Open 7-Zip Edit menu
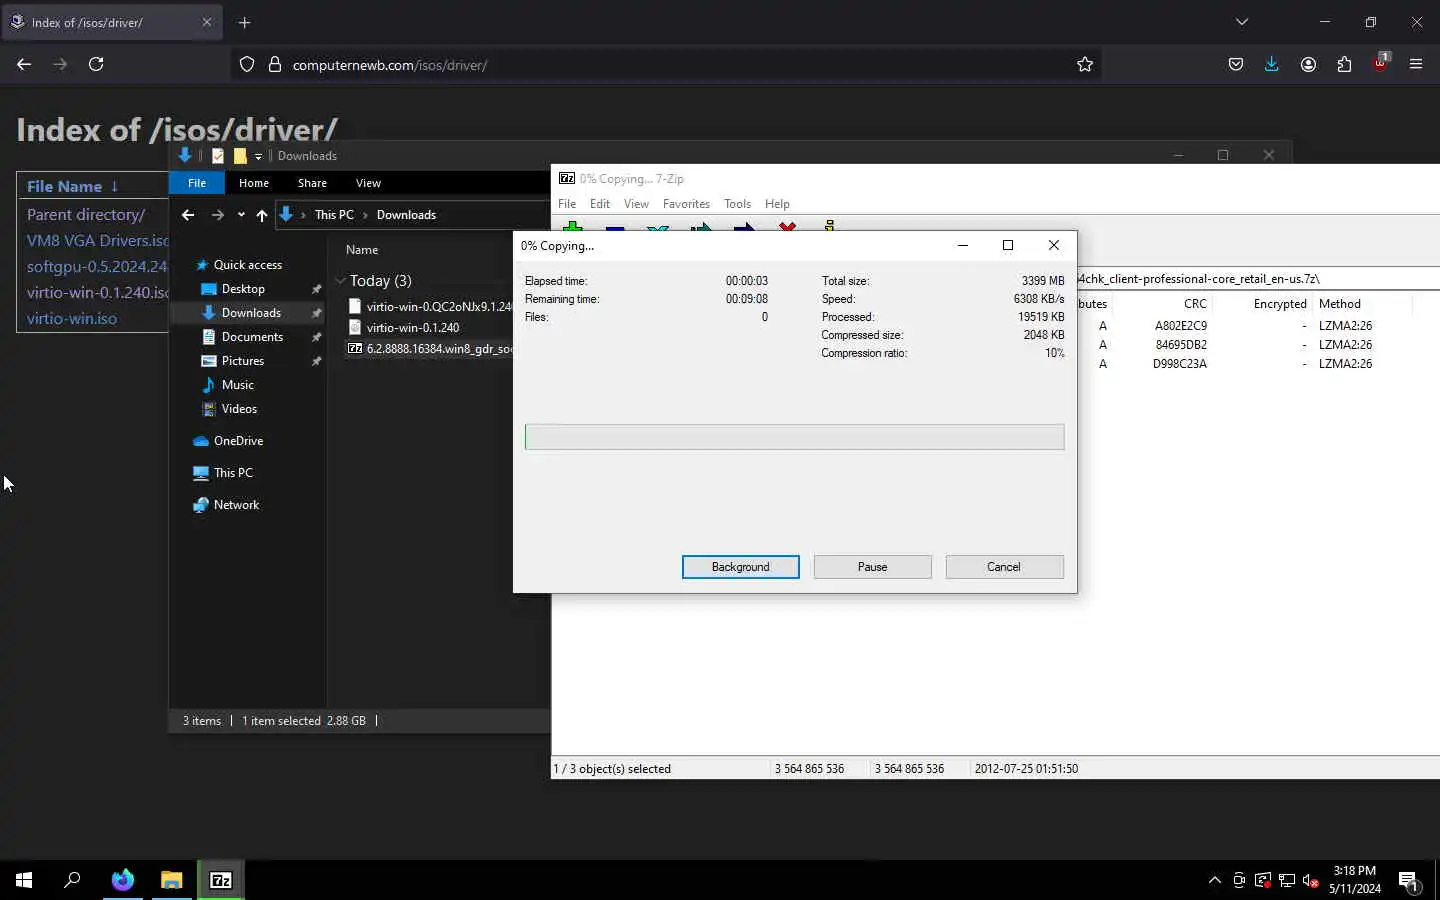The image size is (1440, 900). pyautogui.click(x=600, y=204)
